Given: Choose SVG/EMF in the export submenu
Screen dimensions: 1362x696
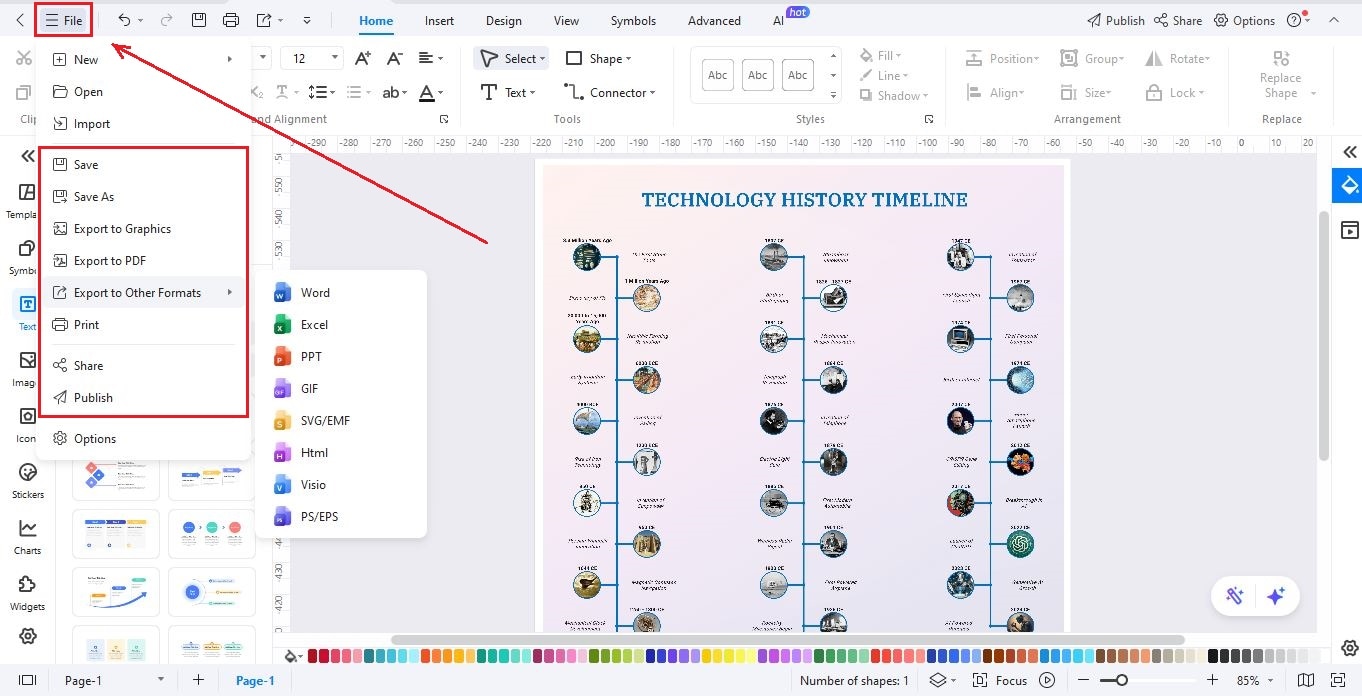Looking at the screenshot, I should pyautogui.click(x=341, y=420).
